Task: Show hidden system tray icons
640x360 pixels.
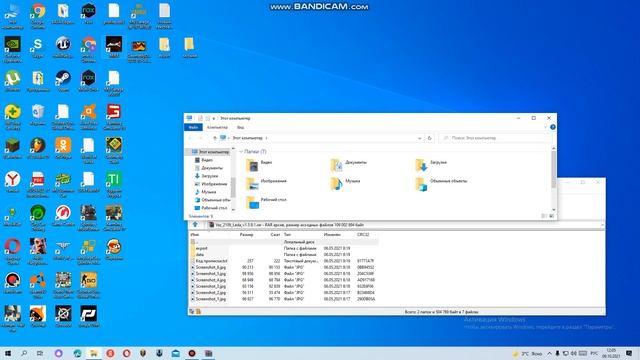Action: [x=549, y=353]
